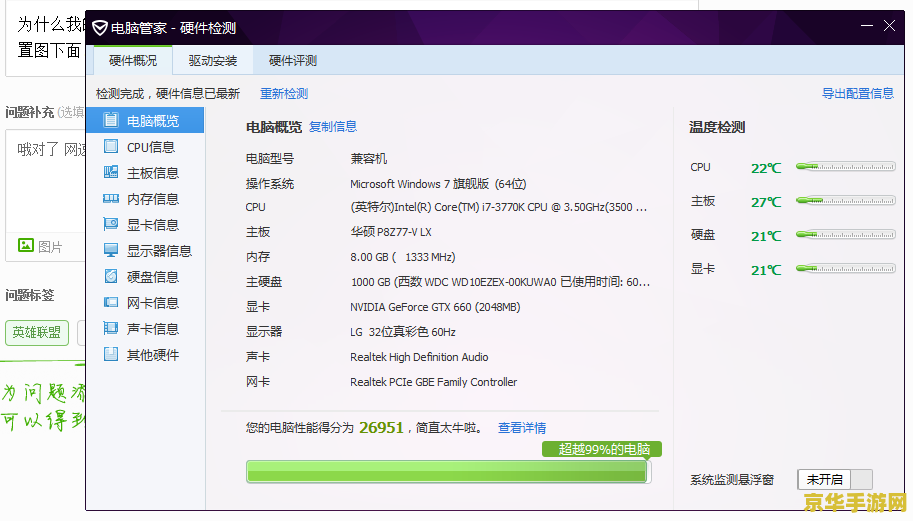Click the 导出配置信息 link

pos(858,94)
